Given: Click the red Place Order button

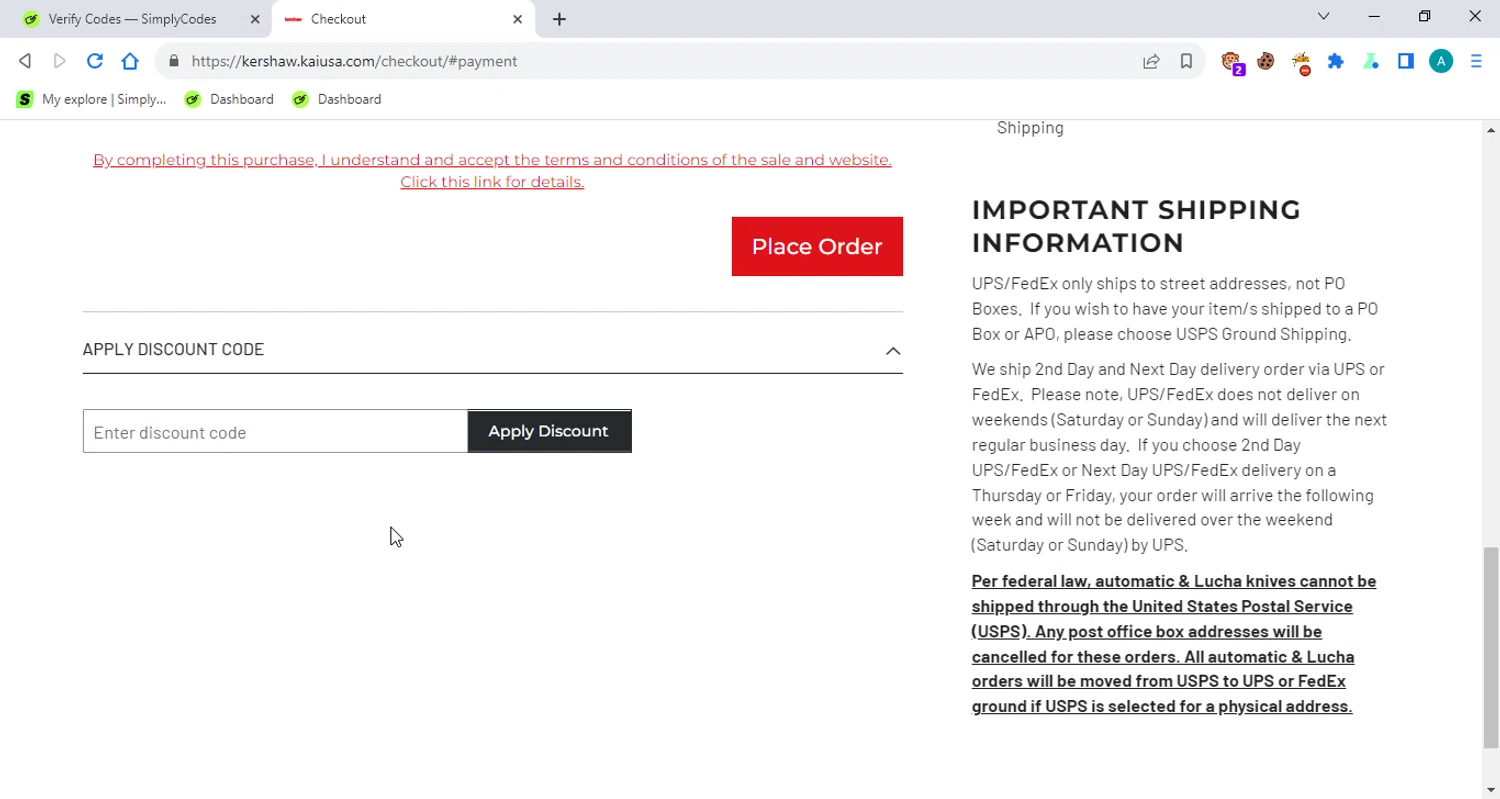Looking at the screenshot, I should (817, 246).
